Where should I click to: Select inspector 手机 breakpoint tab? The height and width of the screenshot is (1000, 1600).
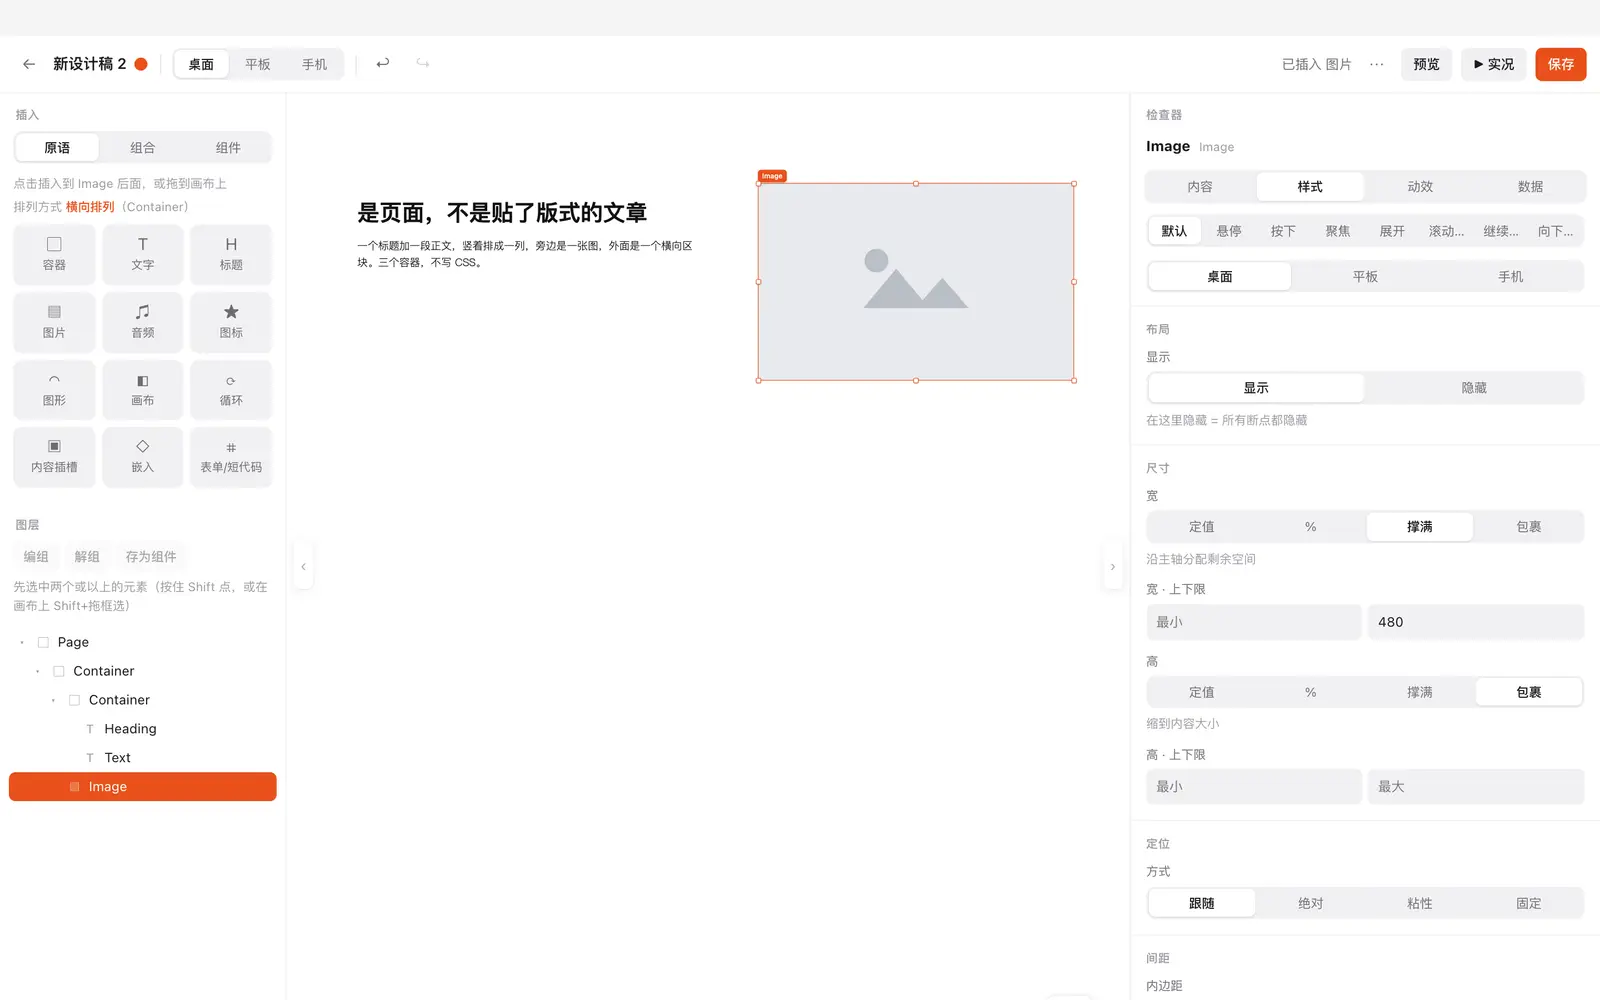pyautogui.click(x=1510, y=277)
